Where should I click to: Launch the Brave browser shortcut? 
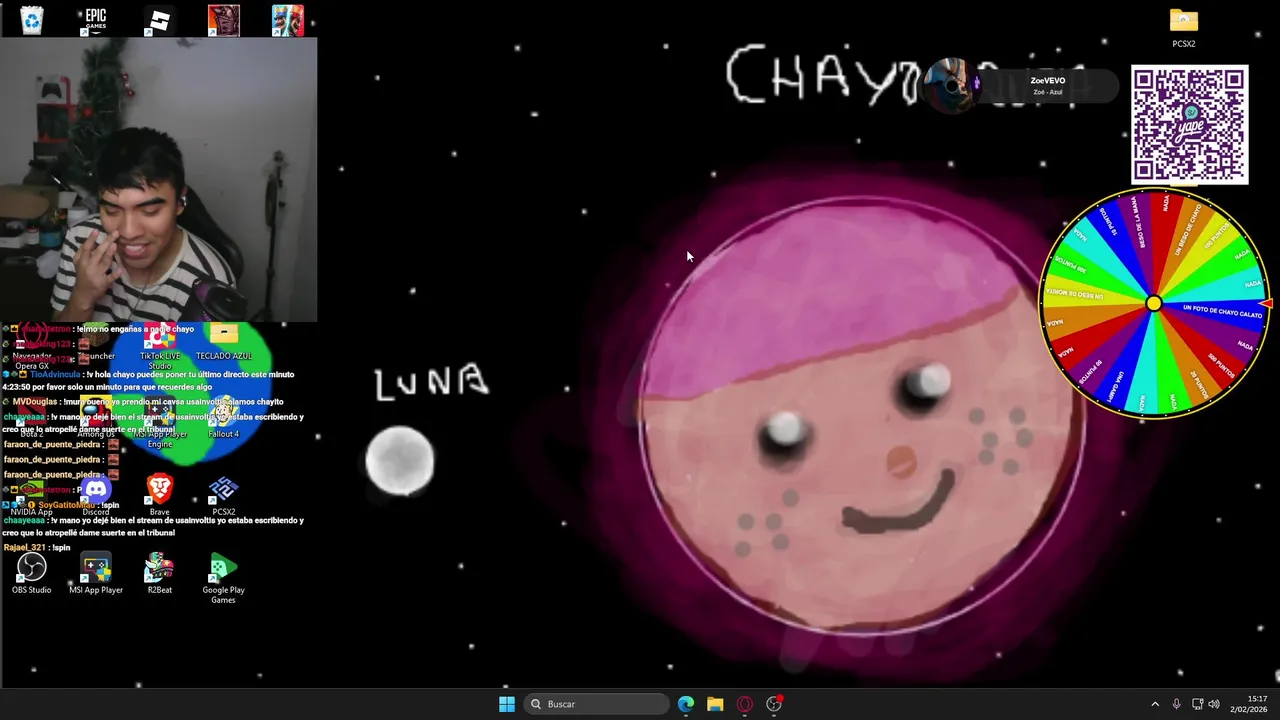(x=160, y=496)
